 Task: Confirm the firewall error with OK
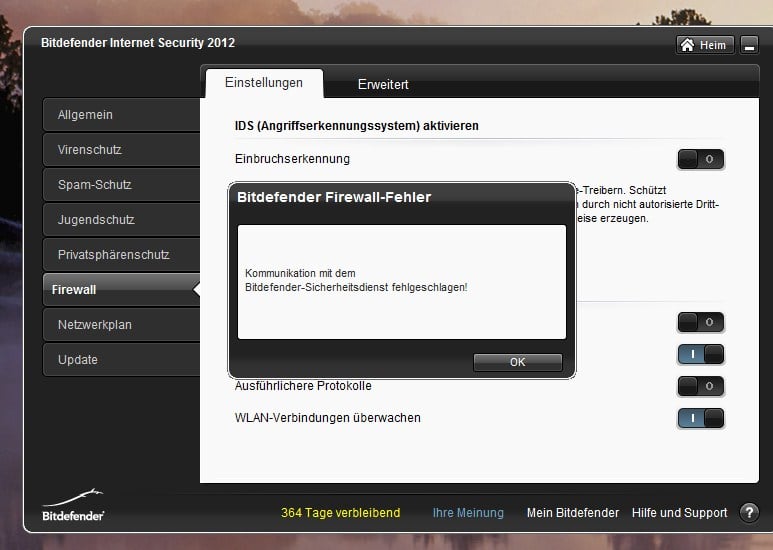click(518, 362)
